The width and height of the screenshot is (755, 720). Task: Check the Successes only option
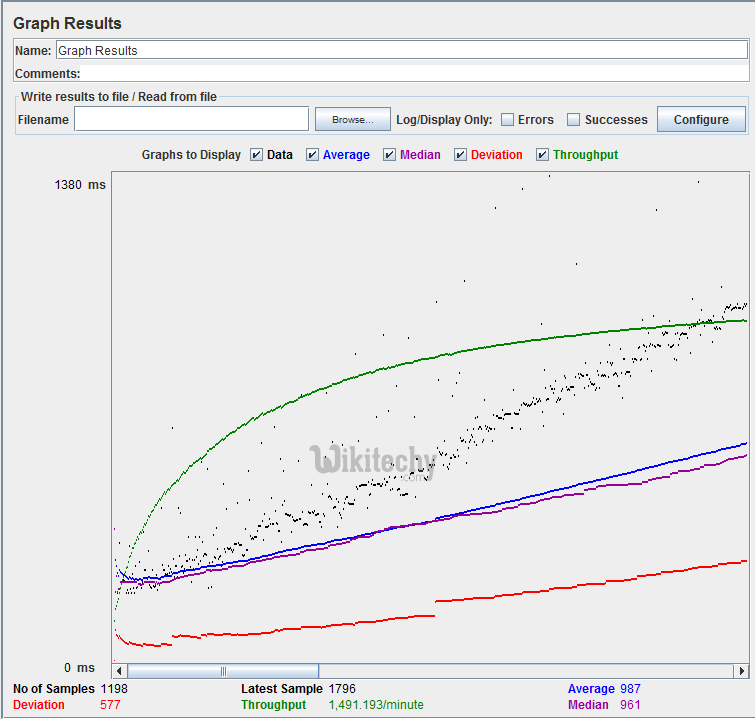click(x=574, y=120)
